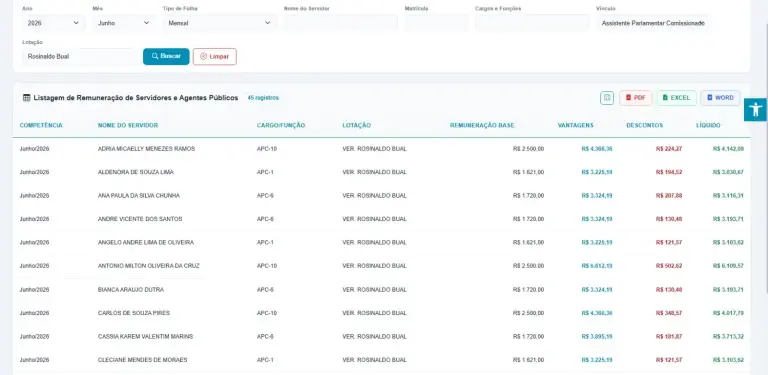Click the Líquido amount in ALDENORA DE SOUZA row
Viewport: 768px width, 375px height.
click(728, 172)
